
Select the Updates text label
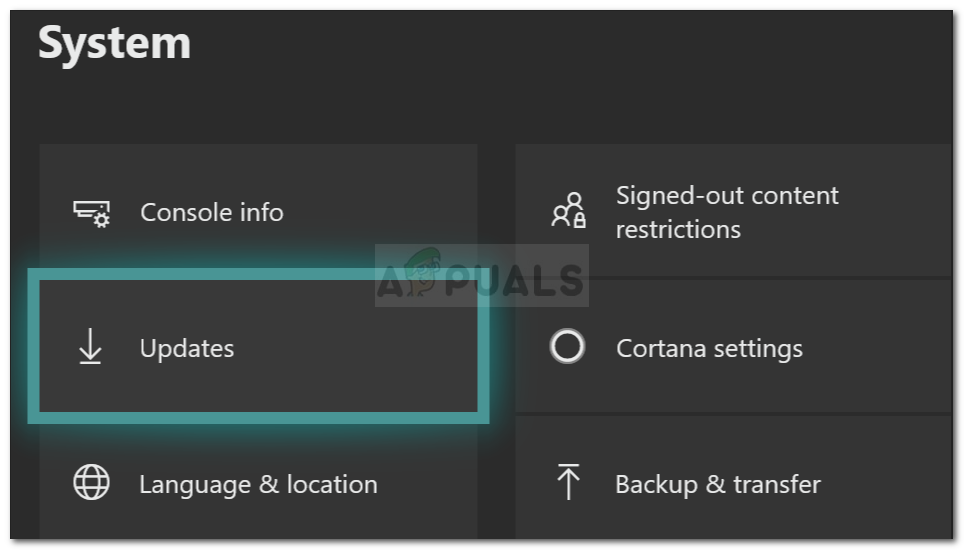coord(187,349)
